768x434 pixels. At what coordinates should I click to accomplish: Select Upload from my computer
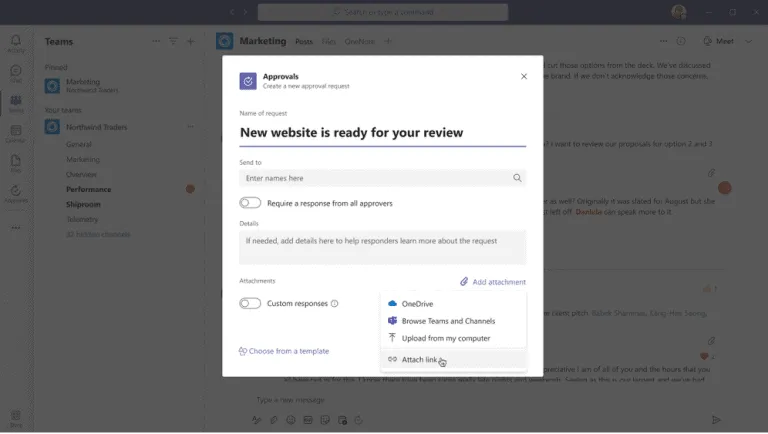click(445, 339)
